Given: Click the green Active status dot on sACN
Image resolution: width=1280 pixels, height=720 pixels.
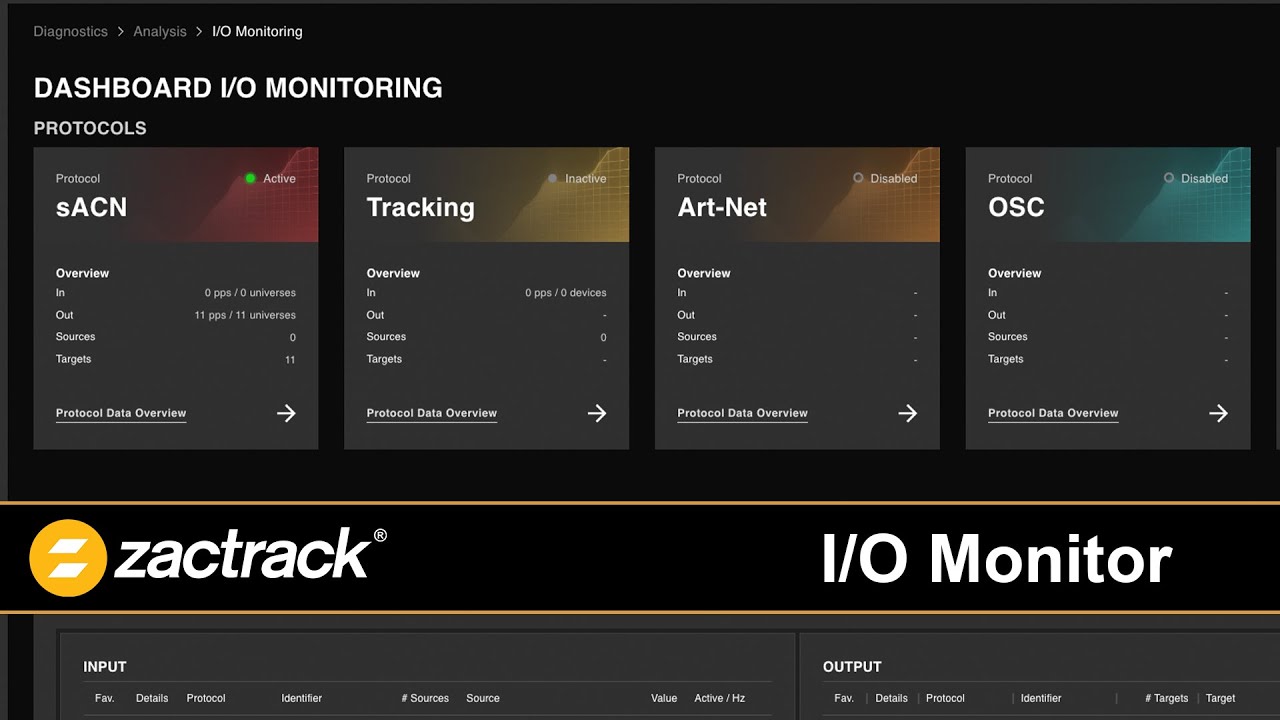Looking at the screenshot, I should coord(251,178).
